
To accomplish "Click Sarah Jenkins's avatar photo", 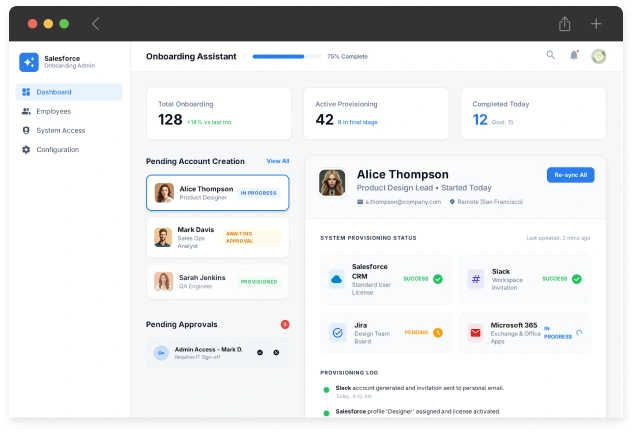I will tap(164, 282).
